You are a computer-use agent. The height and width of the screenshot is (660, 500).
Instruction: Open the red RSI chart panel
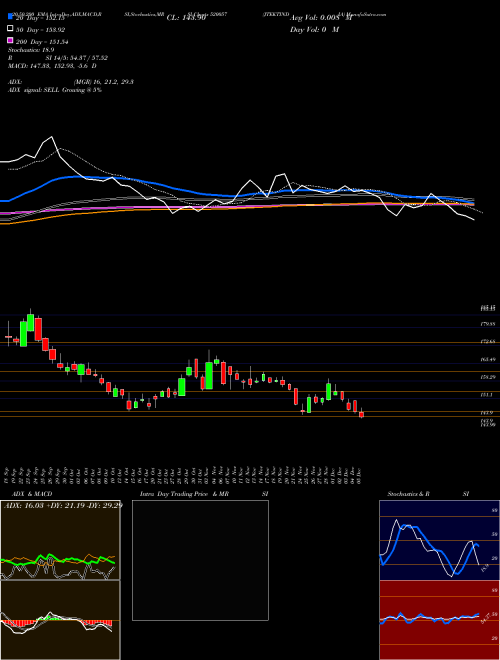point(439,620)
